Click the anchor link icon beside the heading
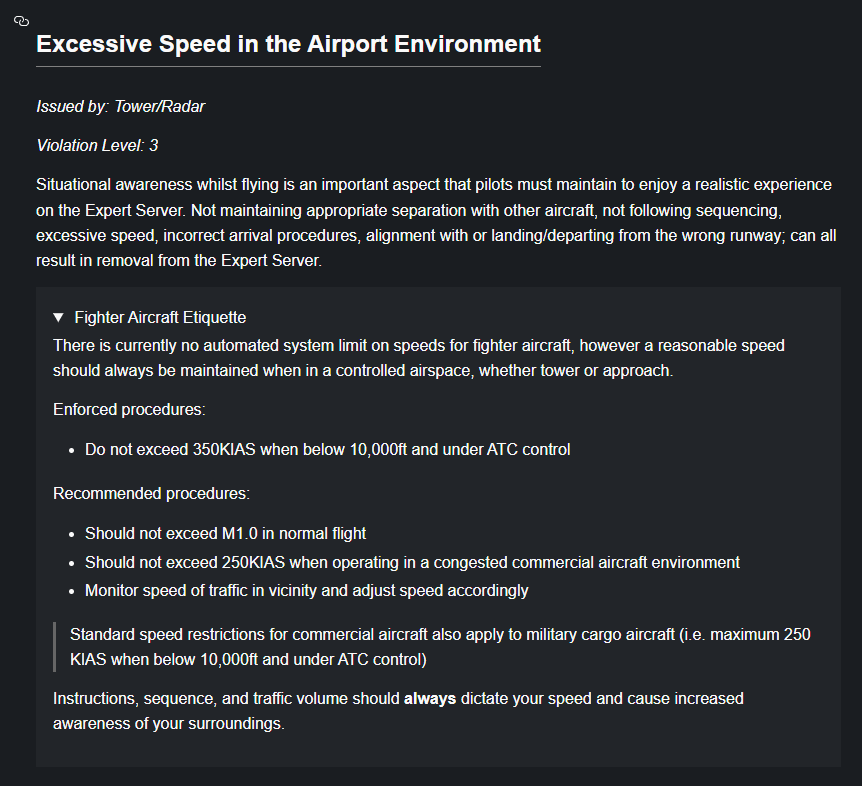Image resolution: width=862 pixels, height=786 pixels. (22, 22)
